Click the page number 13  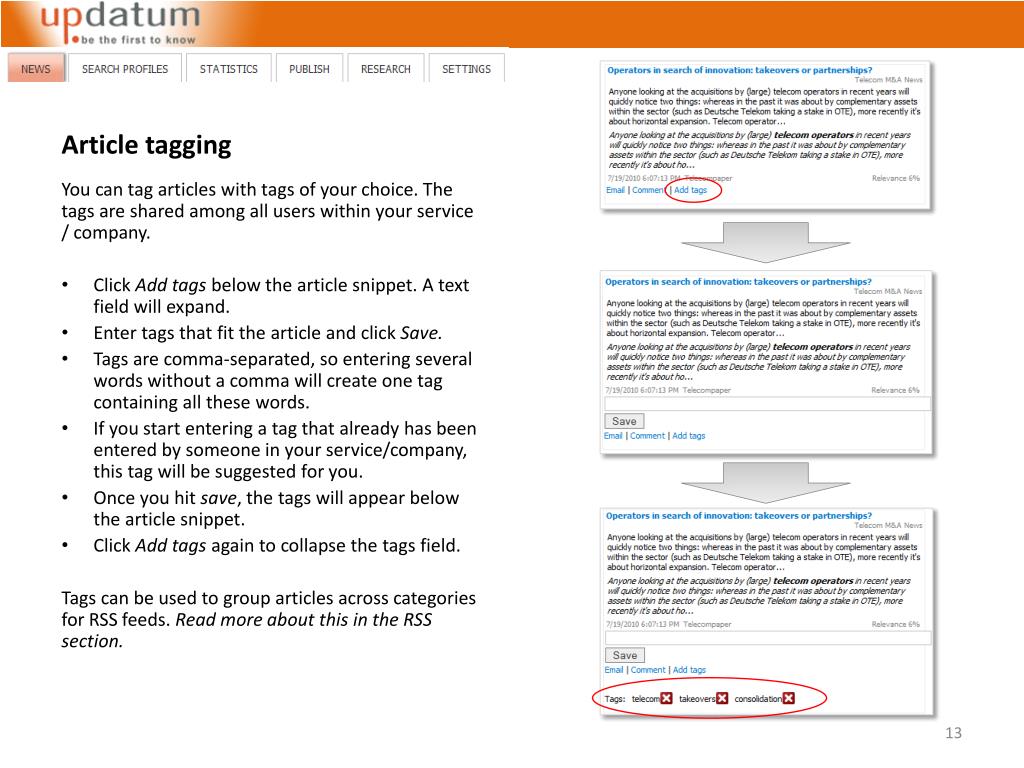[953, 733]
